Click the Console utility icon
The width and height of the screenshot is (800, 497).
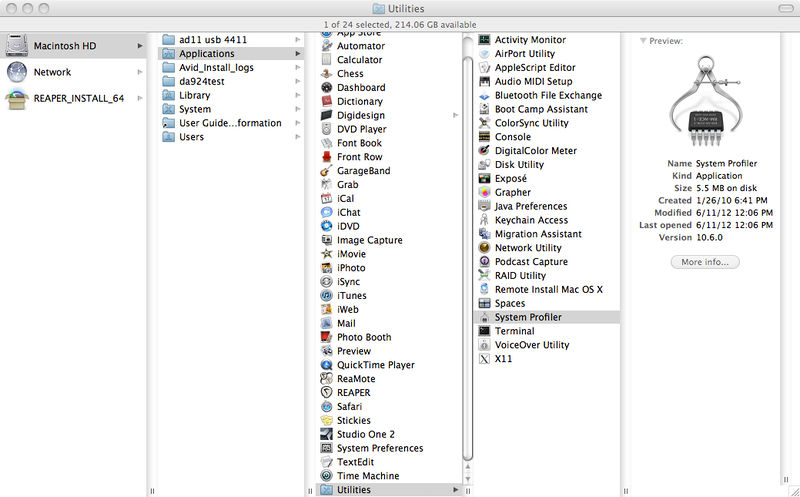[484, 137]
